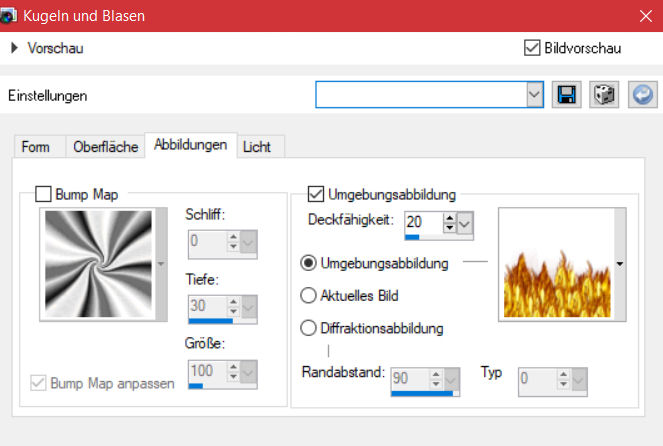Increase Deckfähigkeit with the up arrow
The width and height of the screenshot is (663, 446).
pyautogui.click(x=449, y=217)
